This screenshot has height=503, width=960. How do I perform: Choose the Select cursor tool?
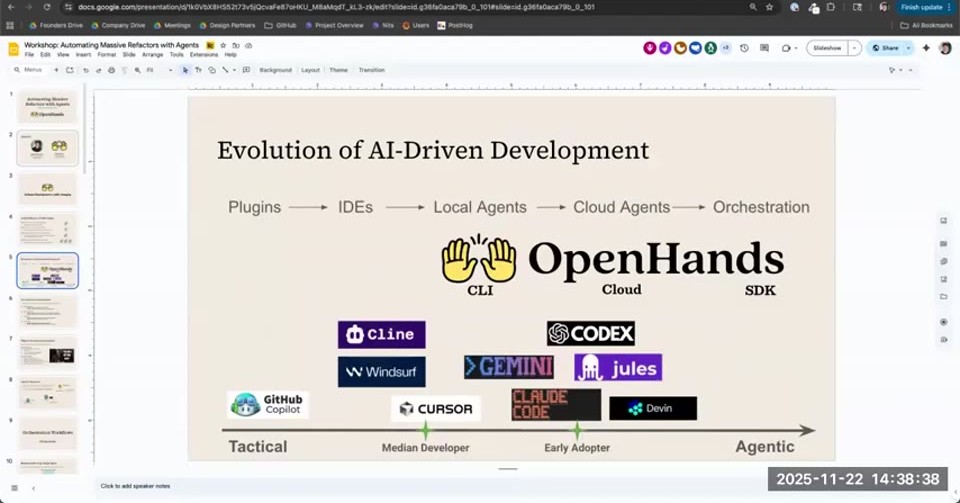coord(186,70)
